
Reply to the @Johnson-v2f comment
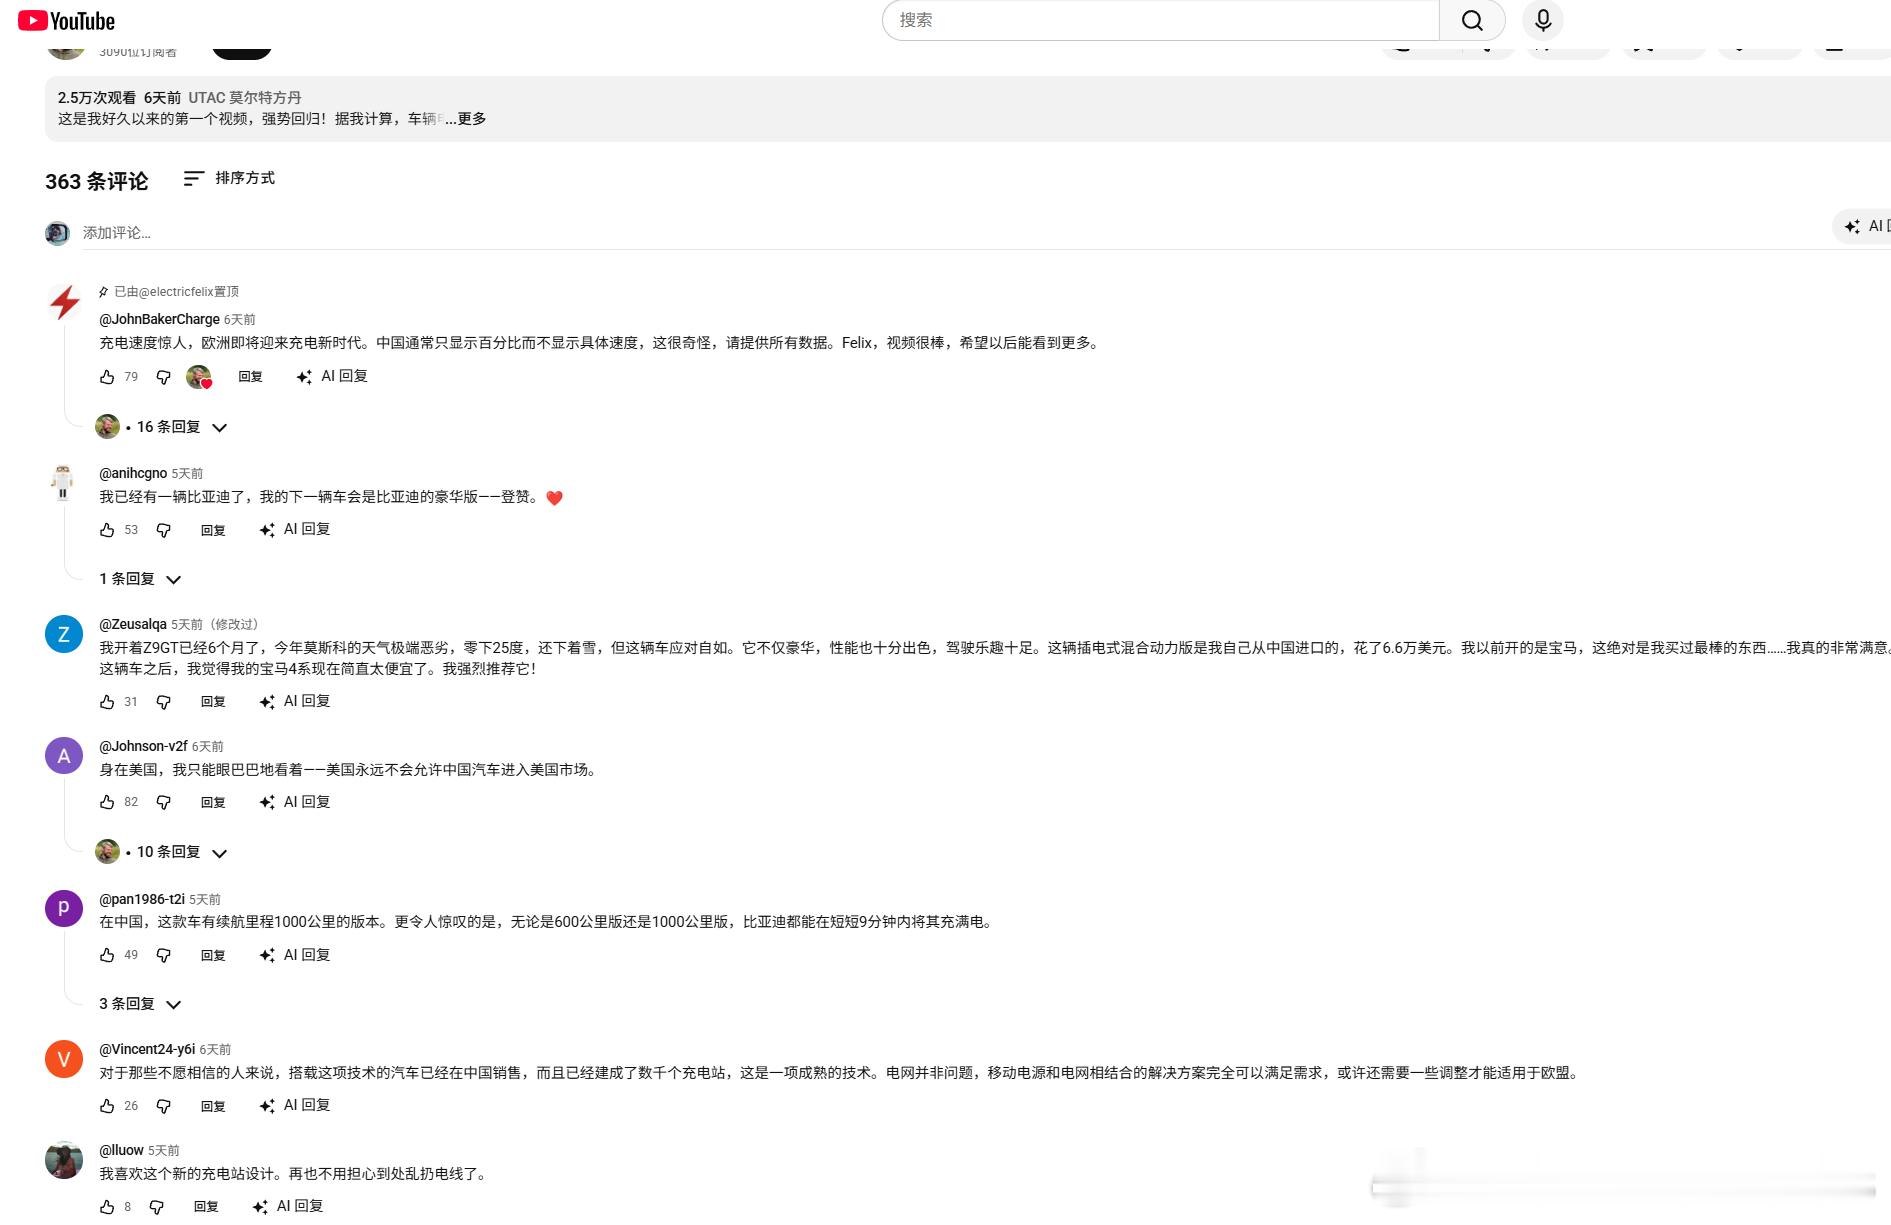213,802
